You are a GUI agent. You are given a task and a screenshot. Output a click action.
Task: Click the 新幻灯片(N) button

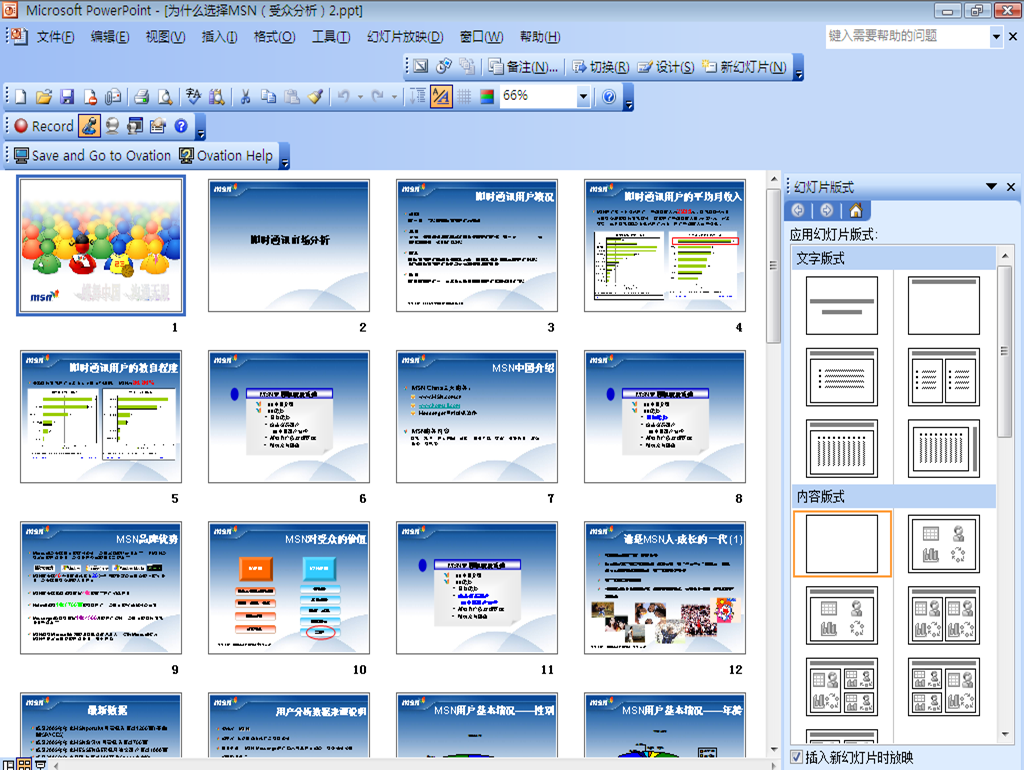coord(744,67)
